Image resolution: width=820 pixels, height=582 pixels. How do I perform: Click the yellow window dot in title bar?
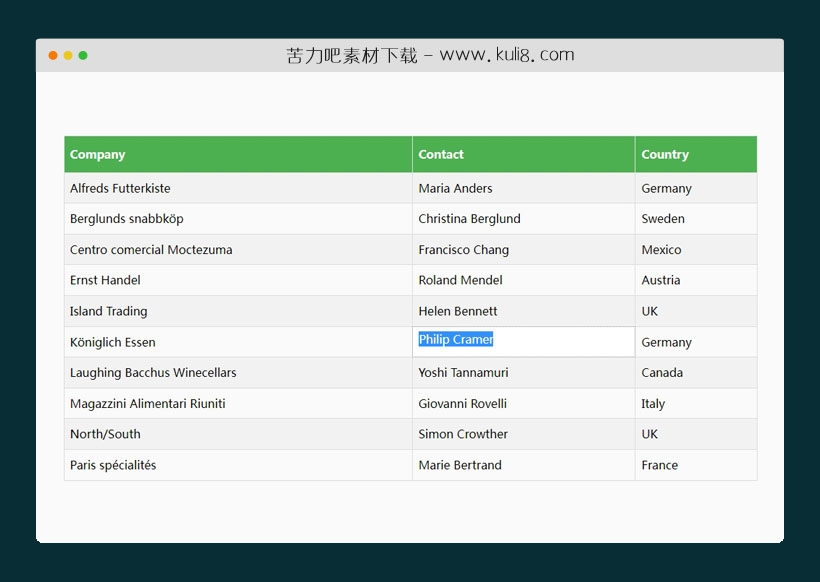point(68,55)
